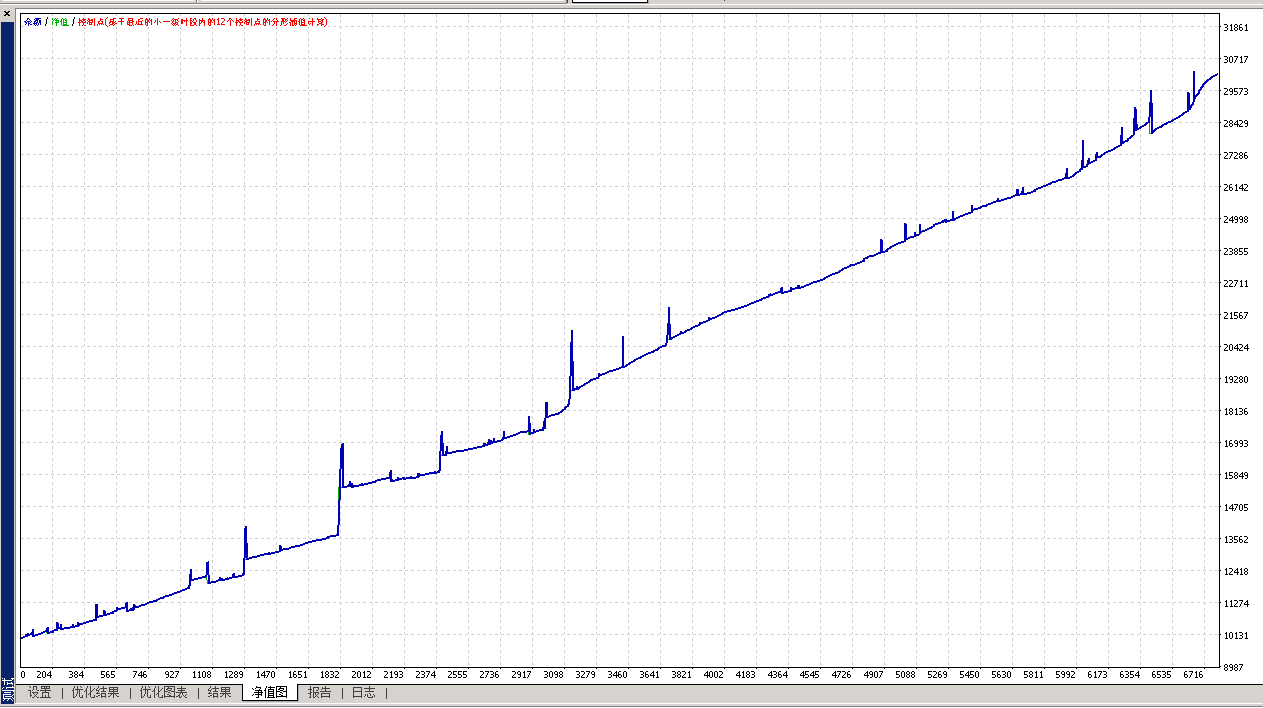Image resolution: width=1263 pixels, height=708 pixels.
Task: Click the 31861 value on vertical axis
Action: 1236,28
